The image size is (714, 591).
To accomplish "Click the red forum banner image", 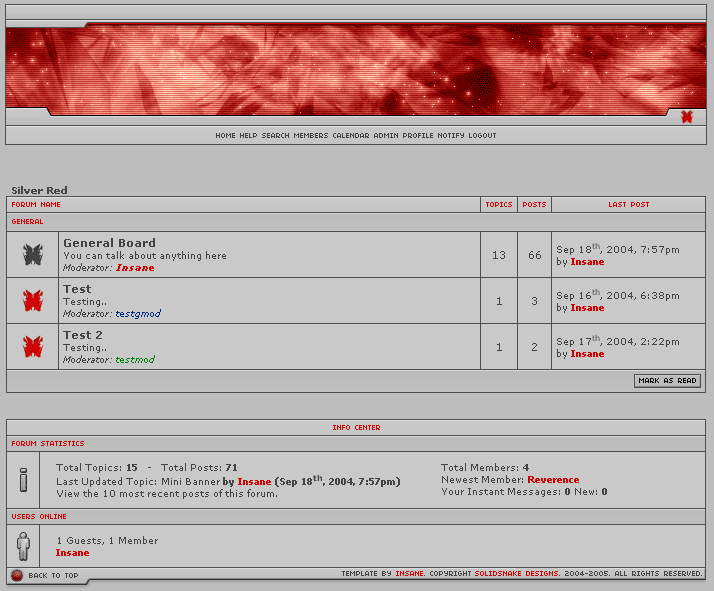I will [356, 70].
